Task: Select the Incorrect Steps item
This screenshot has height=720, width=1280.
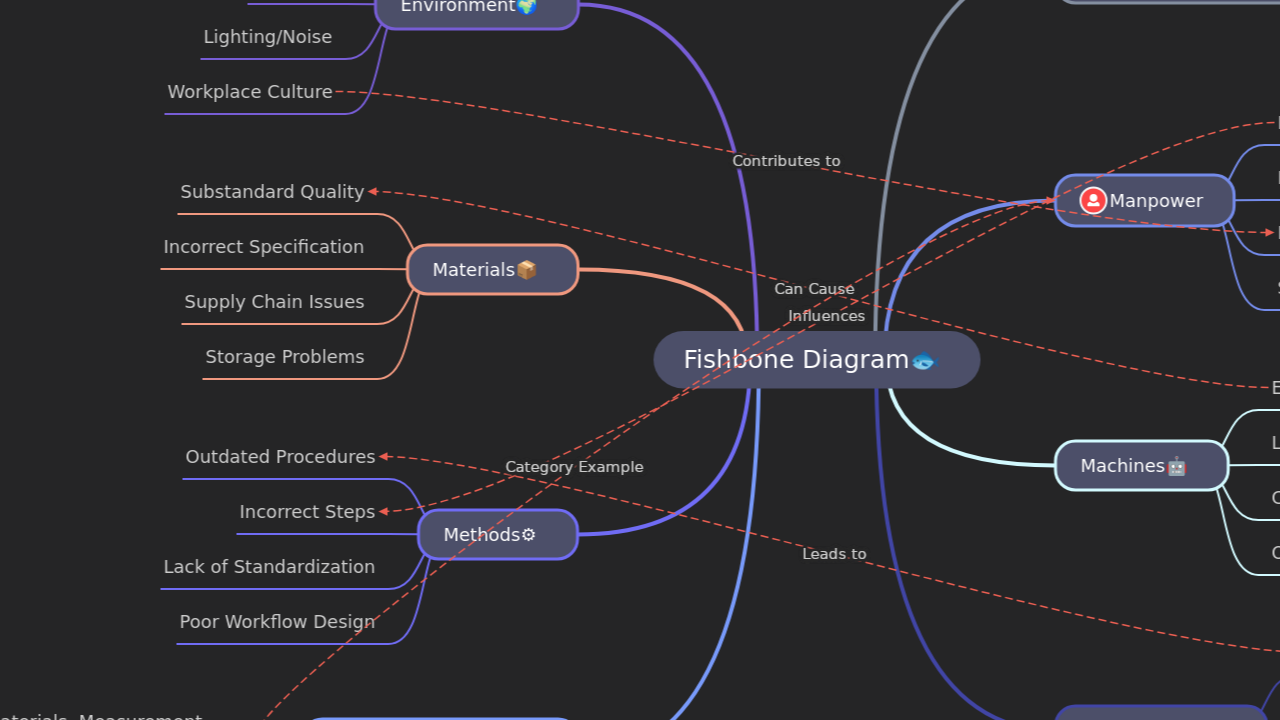Action: click(307, 512)
